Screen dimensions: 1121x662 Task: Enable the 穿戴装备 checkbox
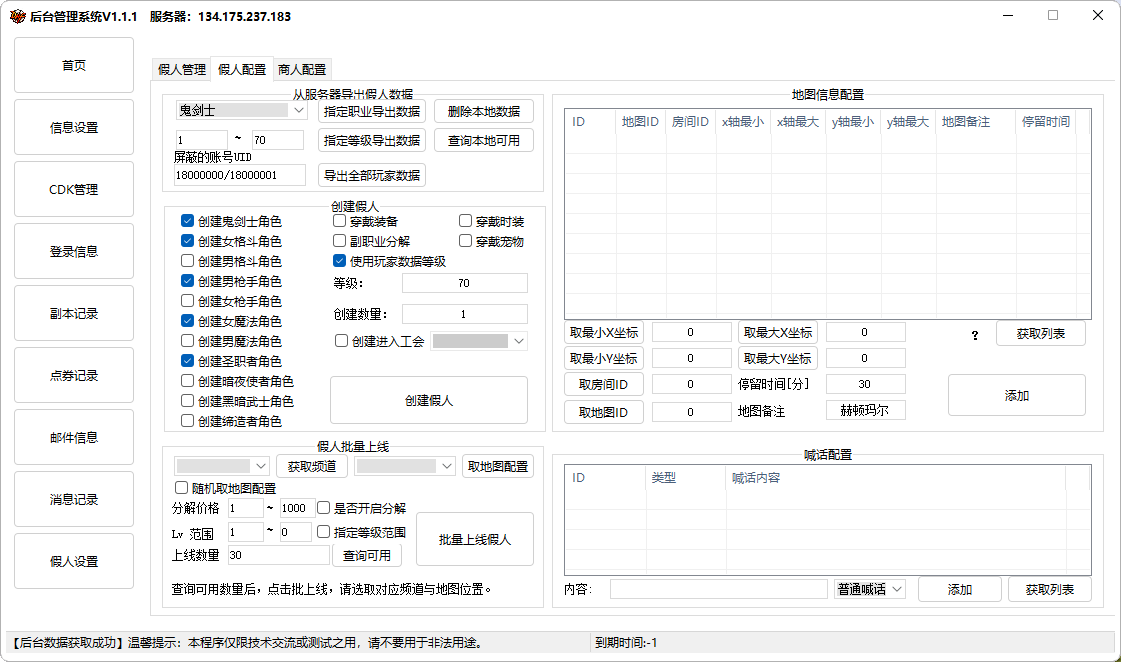click(340, 221)
